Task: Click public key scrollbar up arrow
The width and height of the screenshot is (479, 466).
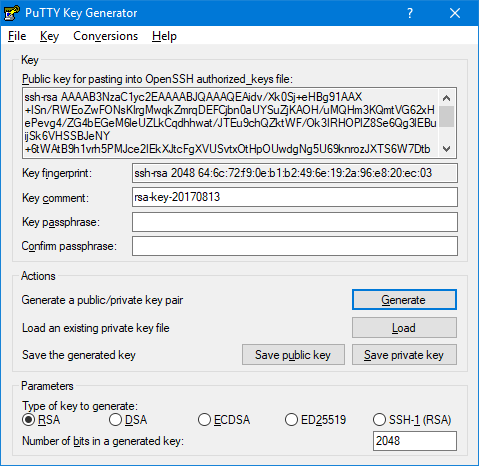Action: (x=447, y=98)
